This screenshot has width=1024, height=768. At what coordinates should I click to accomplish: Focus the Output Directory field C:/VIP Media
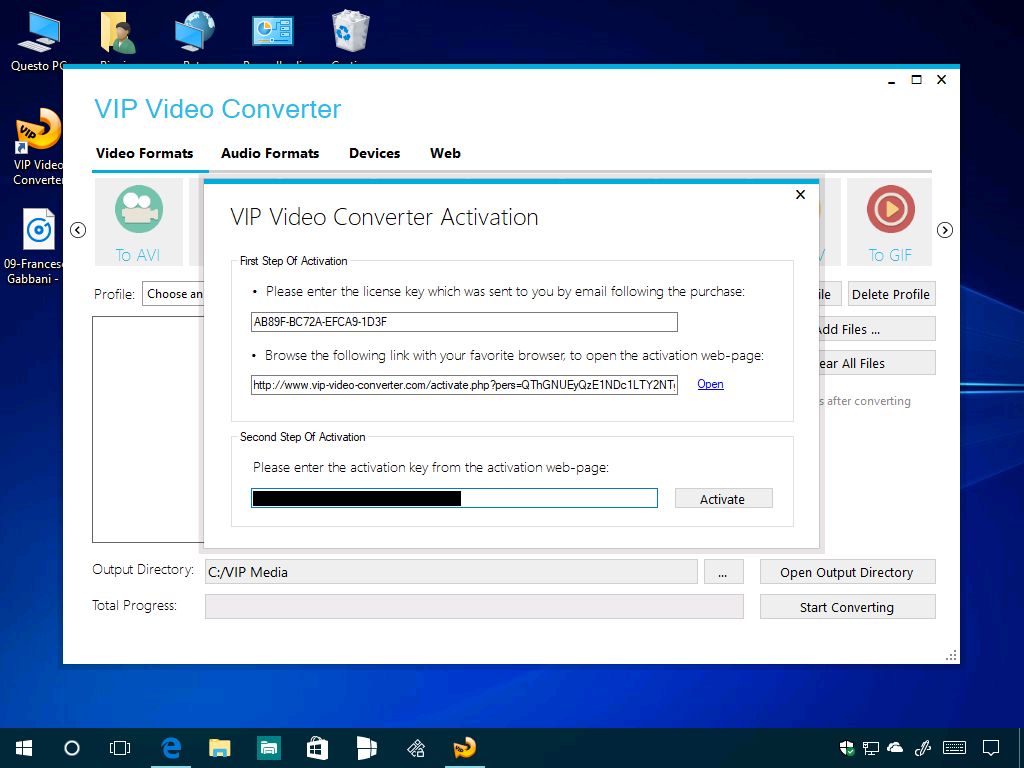[451, 572]
